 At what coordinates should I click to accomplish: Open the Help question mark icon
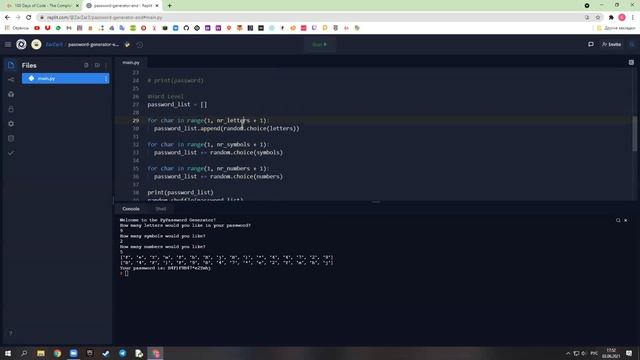point(11,333)
